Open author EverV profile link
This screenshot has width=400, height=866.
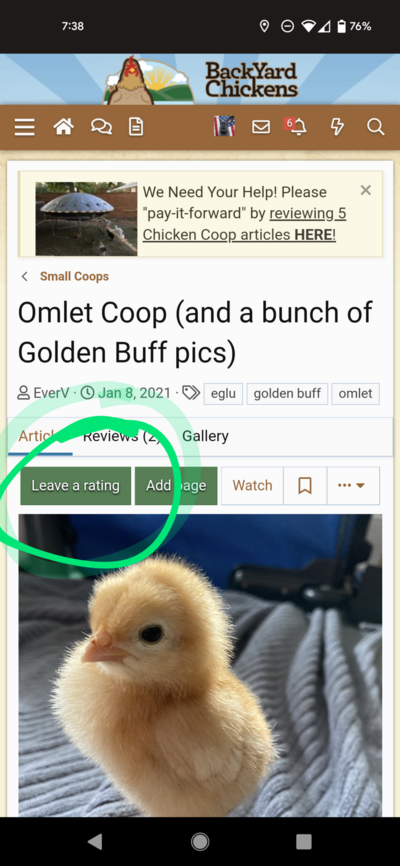point(51,393)
